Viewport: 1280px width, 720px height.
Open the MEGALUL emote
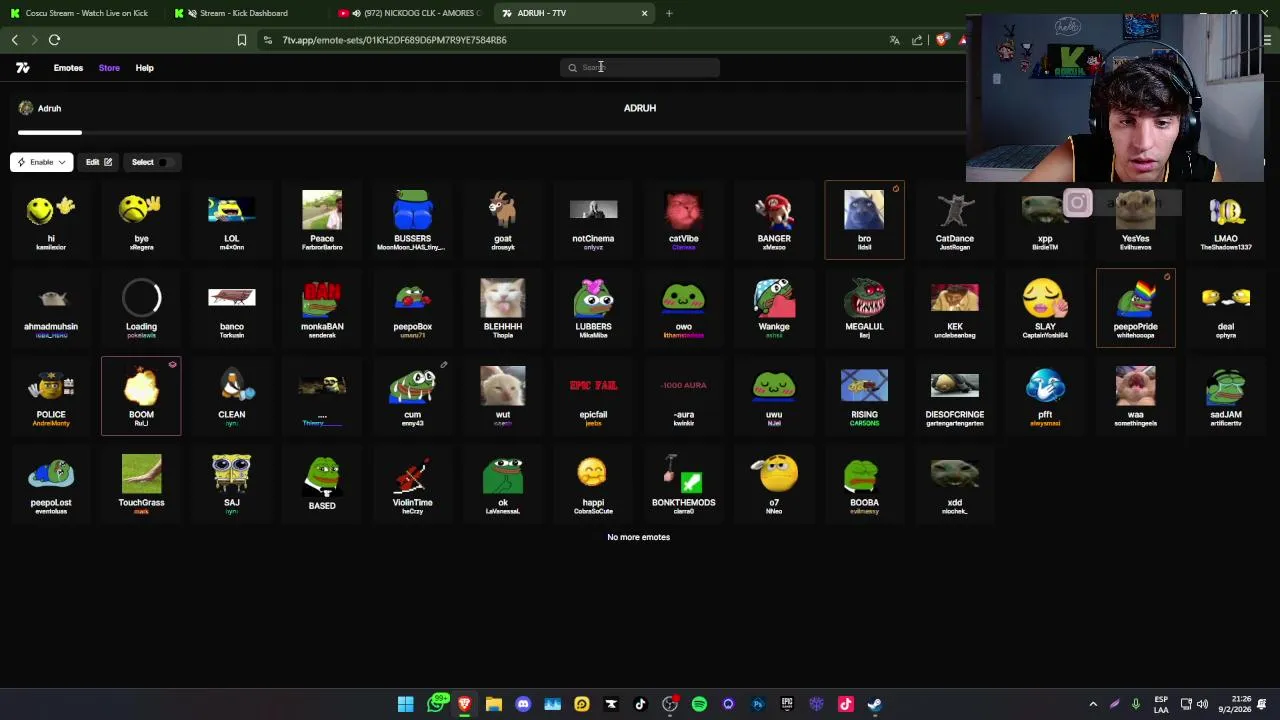click(x=864, y=308)
